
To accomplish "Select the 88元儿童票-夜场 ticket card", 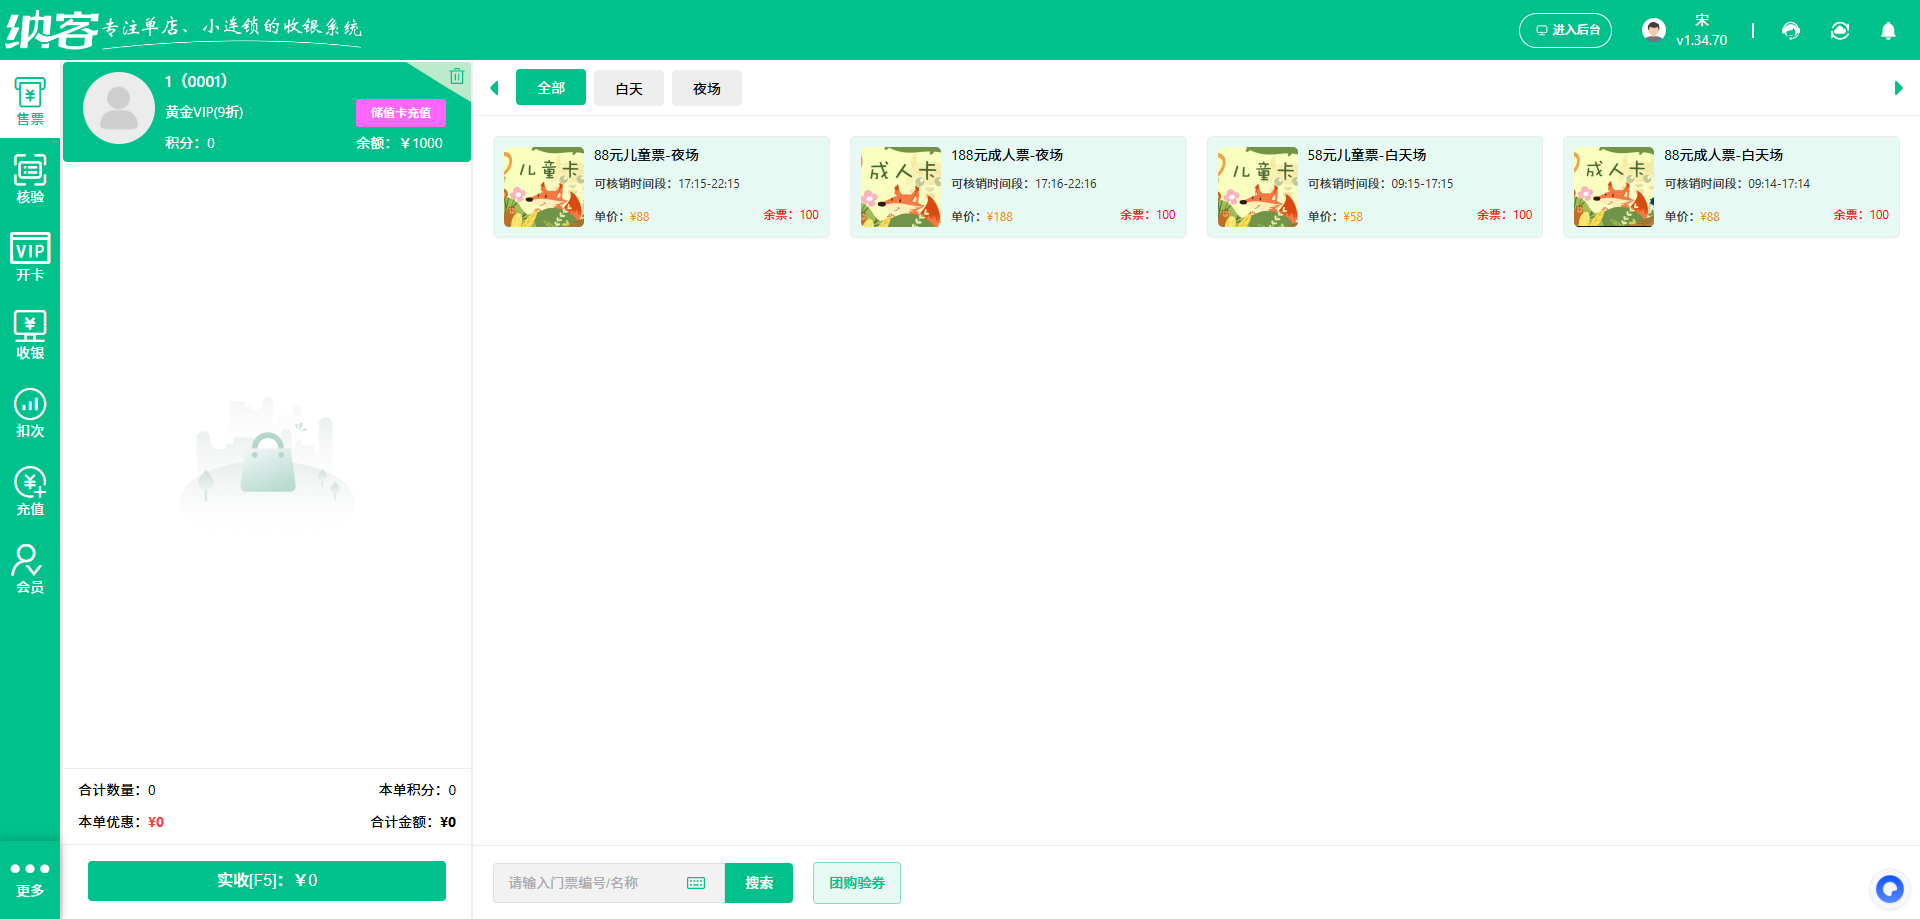I will tap(661, 187).
